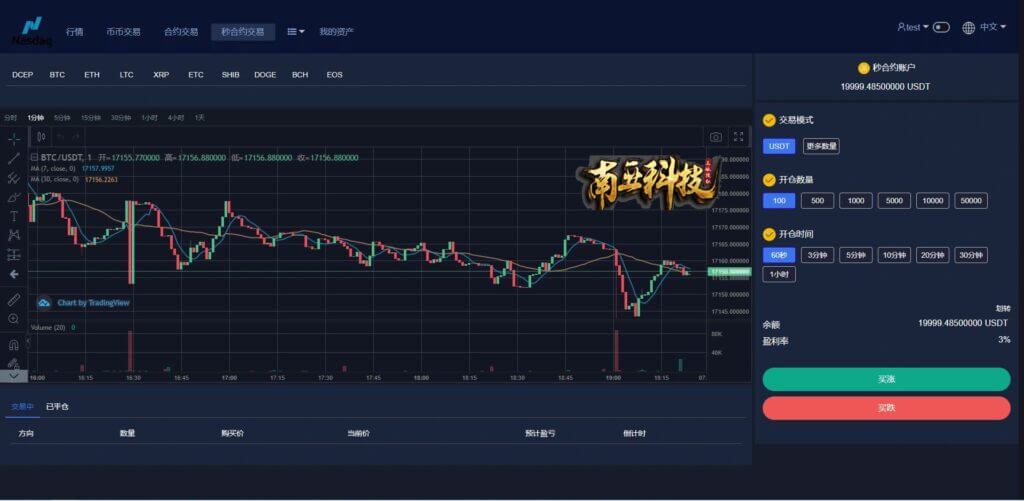Click the TradingView cloud logo
Viewport: 1024px width, 501px height.
44,302
